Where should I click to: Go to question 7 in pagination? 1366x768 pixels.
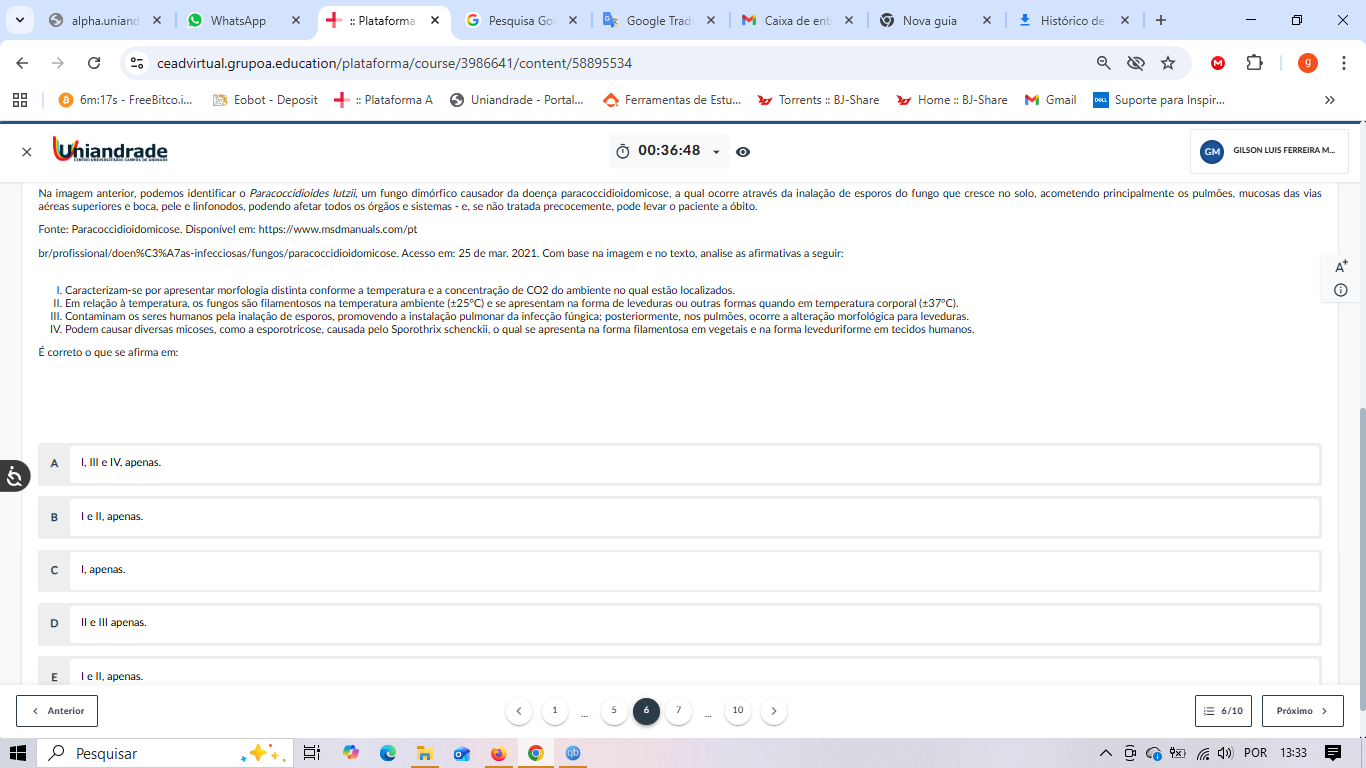pyautogui.click(x=678, y=711)
